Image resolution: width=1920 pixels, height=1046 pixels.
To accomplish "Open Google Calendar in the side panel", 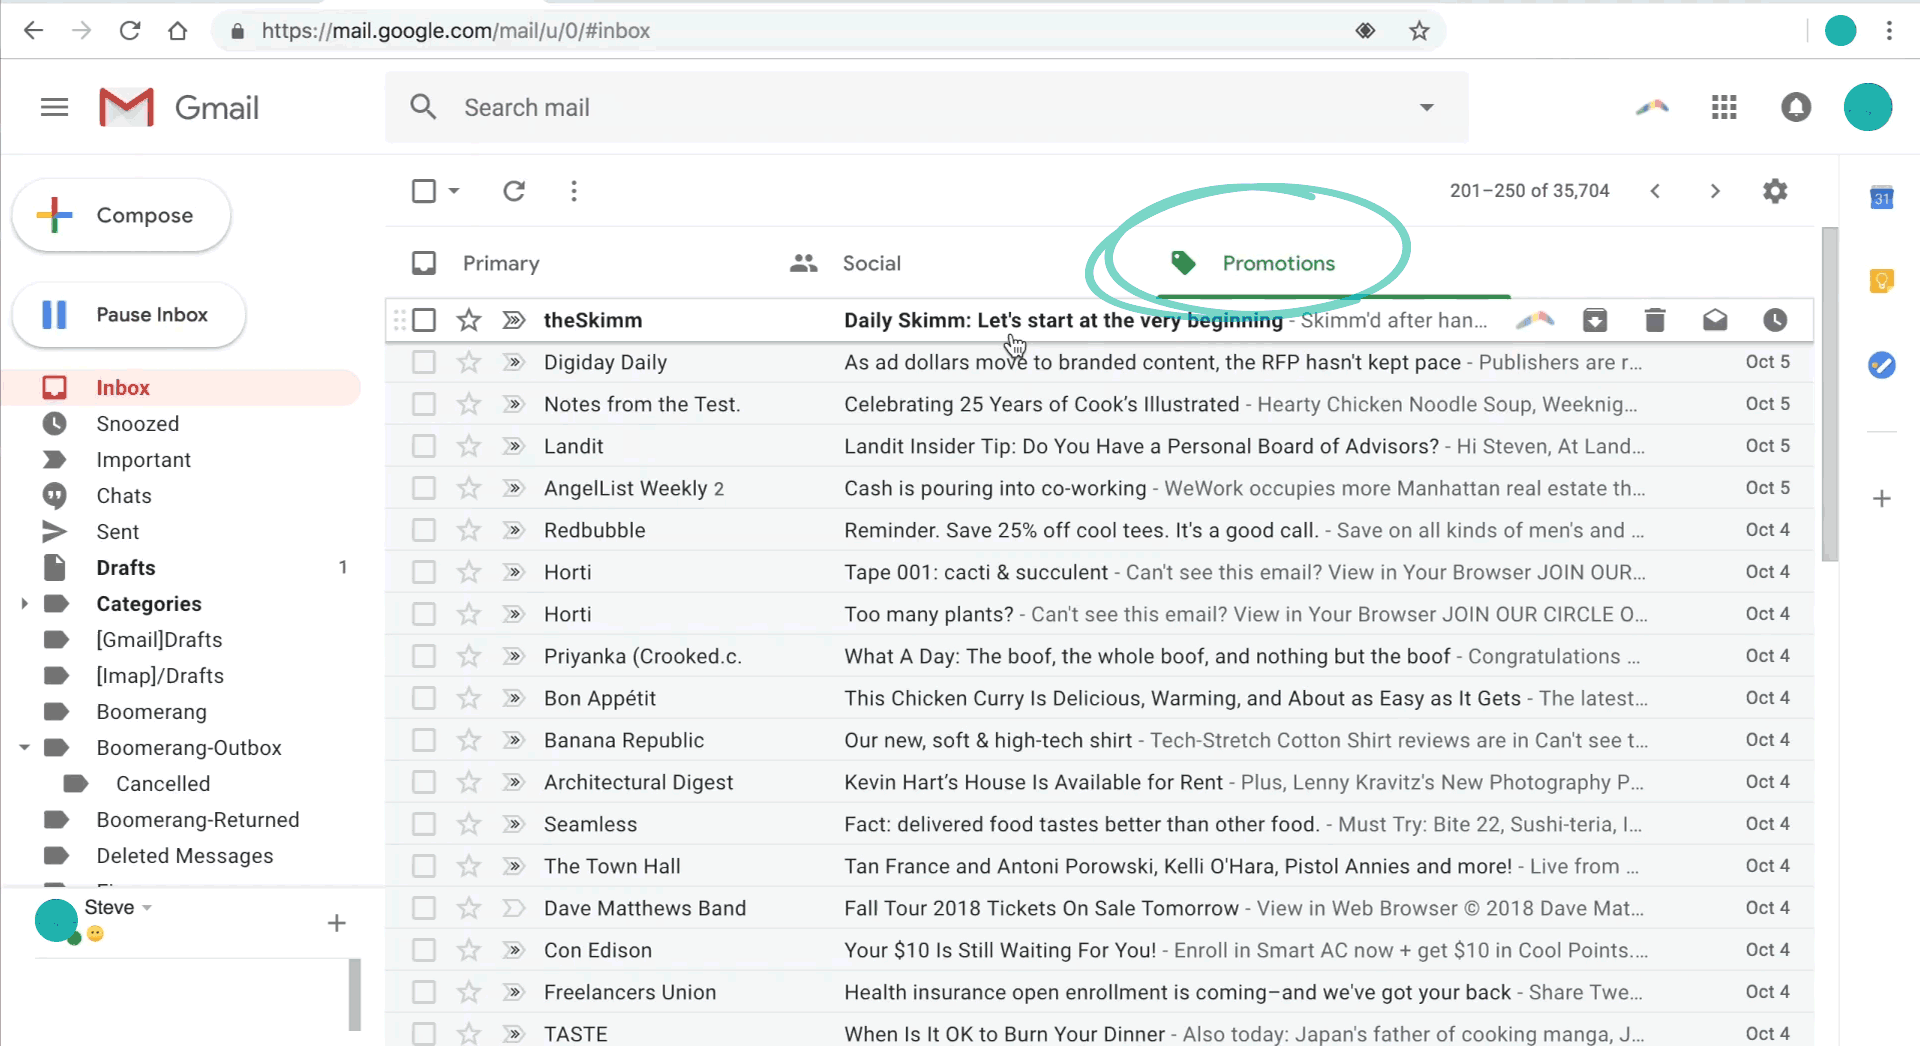I will click(x=1881, y=197).
